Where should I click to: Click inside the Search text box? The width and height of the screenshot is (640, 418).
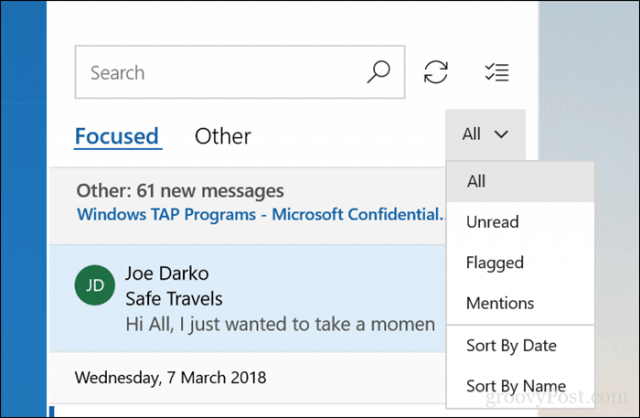click(x=240, y=72)
